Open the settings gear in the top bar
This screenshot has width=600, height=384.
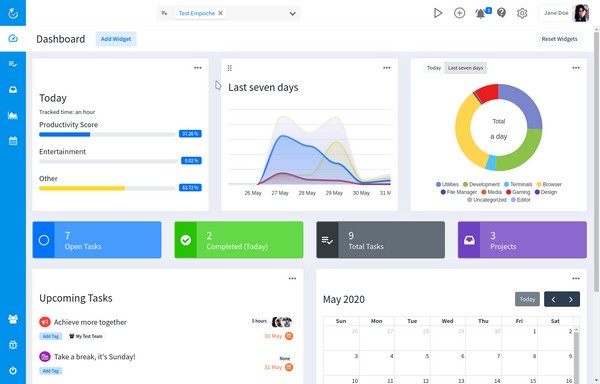tap(522, 13)
